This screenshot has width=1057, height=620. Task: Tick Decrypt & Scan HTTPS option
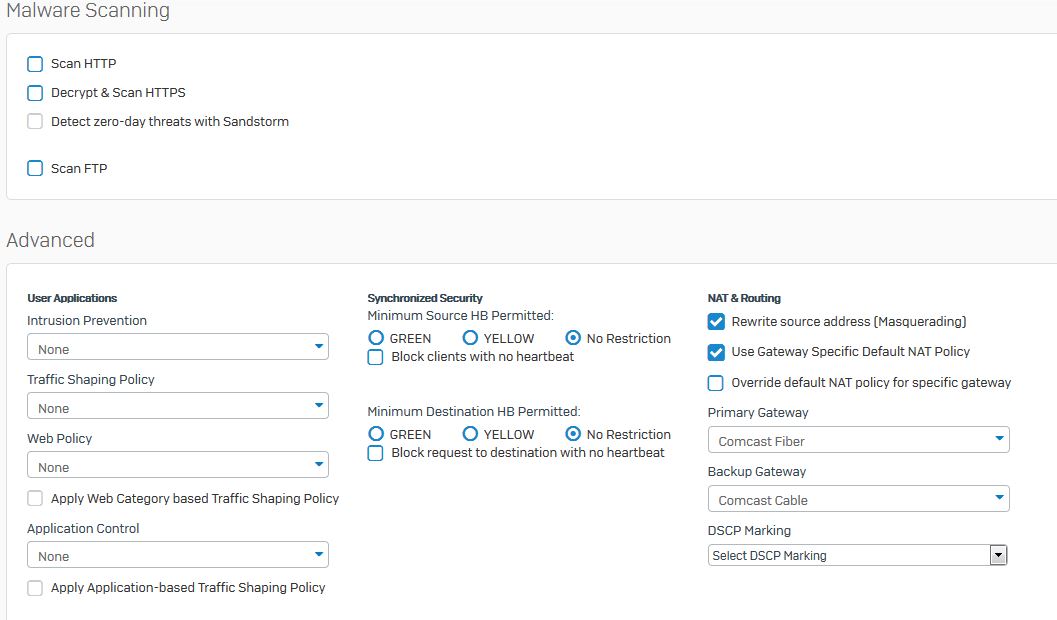tap(35, 93)
